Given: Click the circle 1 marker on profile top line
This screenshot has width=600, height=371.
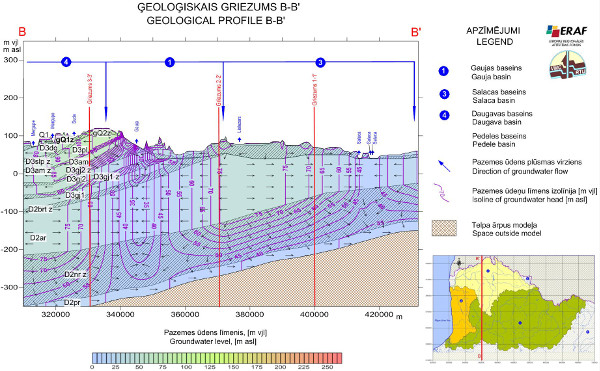Looking at the screenshot, I should point(170,62).
